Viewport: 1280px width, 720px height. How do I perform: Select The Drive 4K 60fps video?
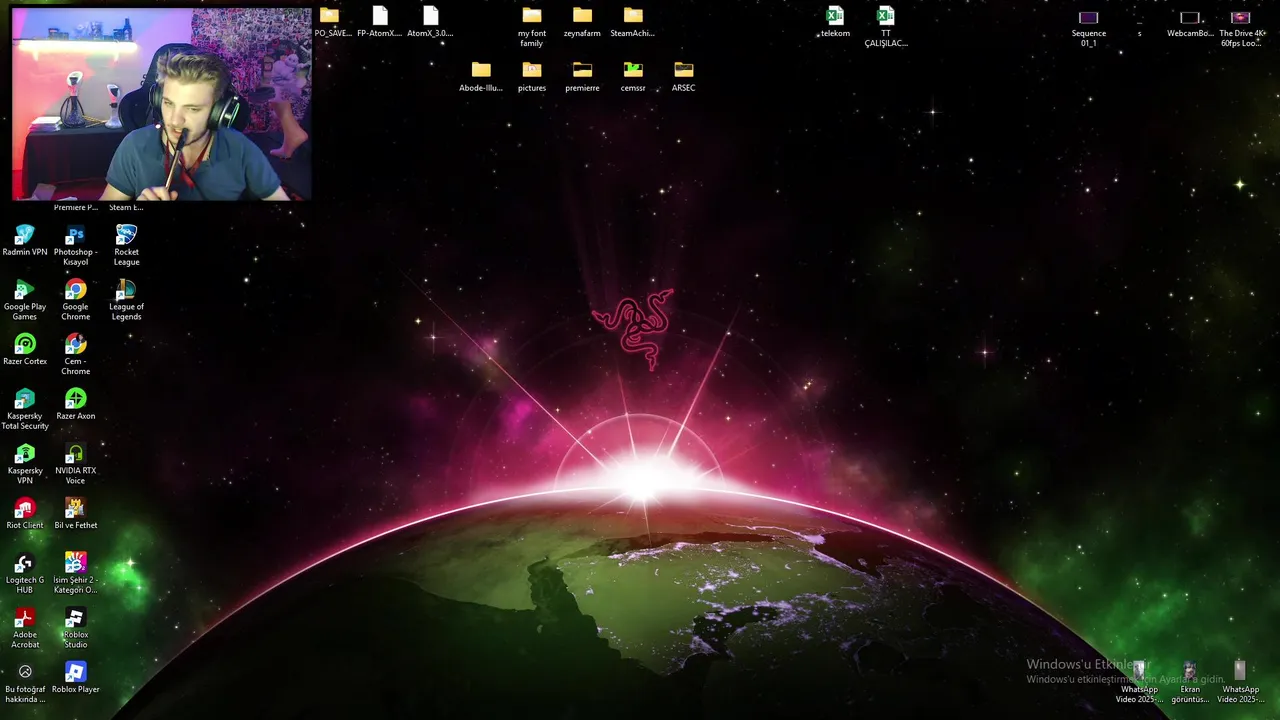coord(1241,27)
